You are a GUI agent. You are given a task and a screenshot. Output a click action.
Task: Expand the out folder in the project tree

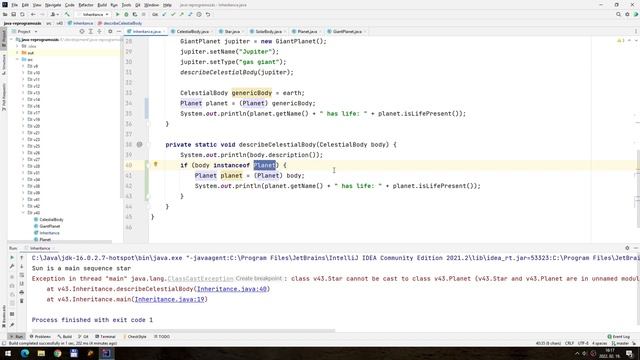[18, 53]
